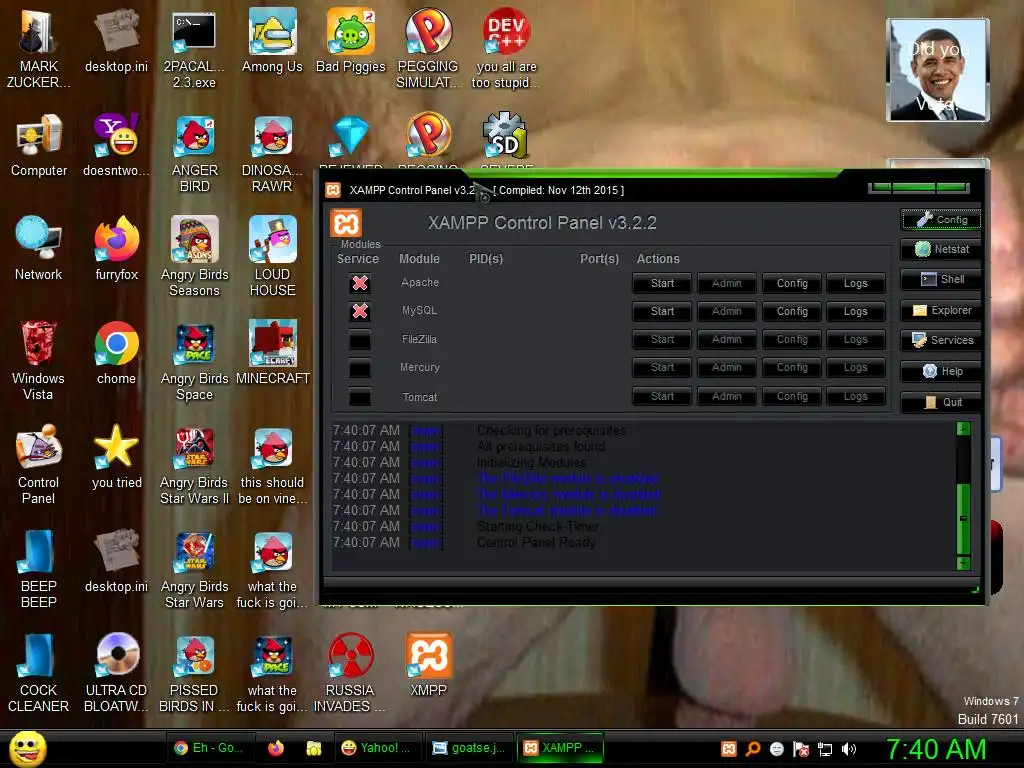This screenshot has width=1024, height=768.
Task: Click the Firefox pinned taskbar icon
Action: (276, 748)
